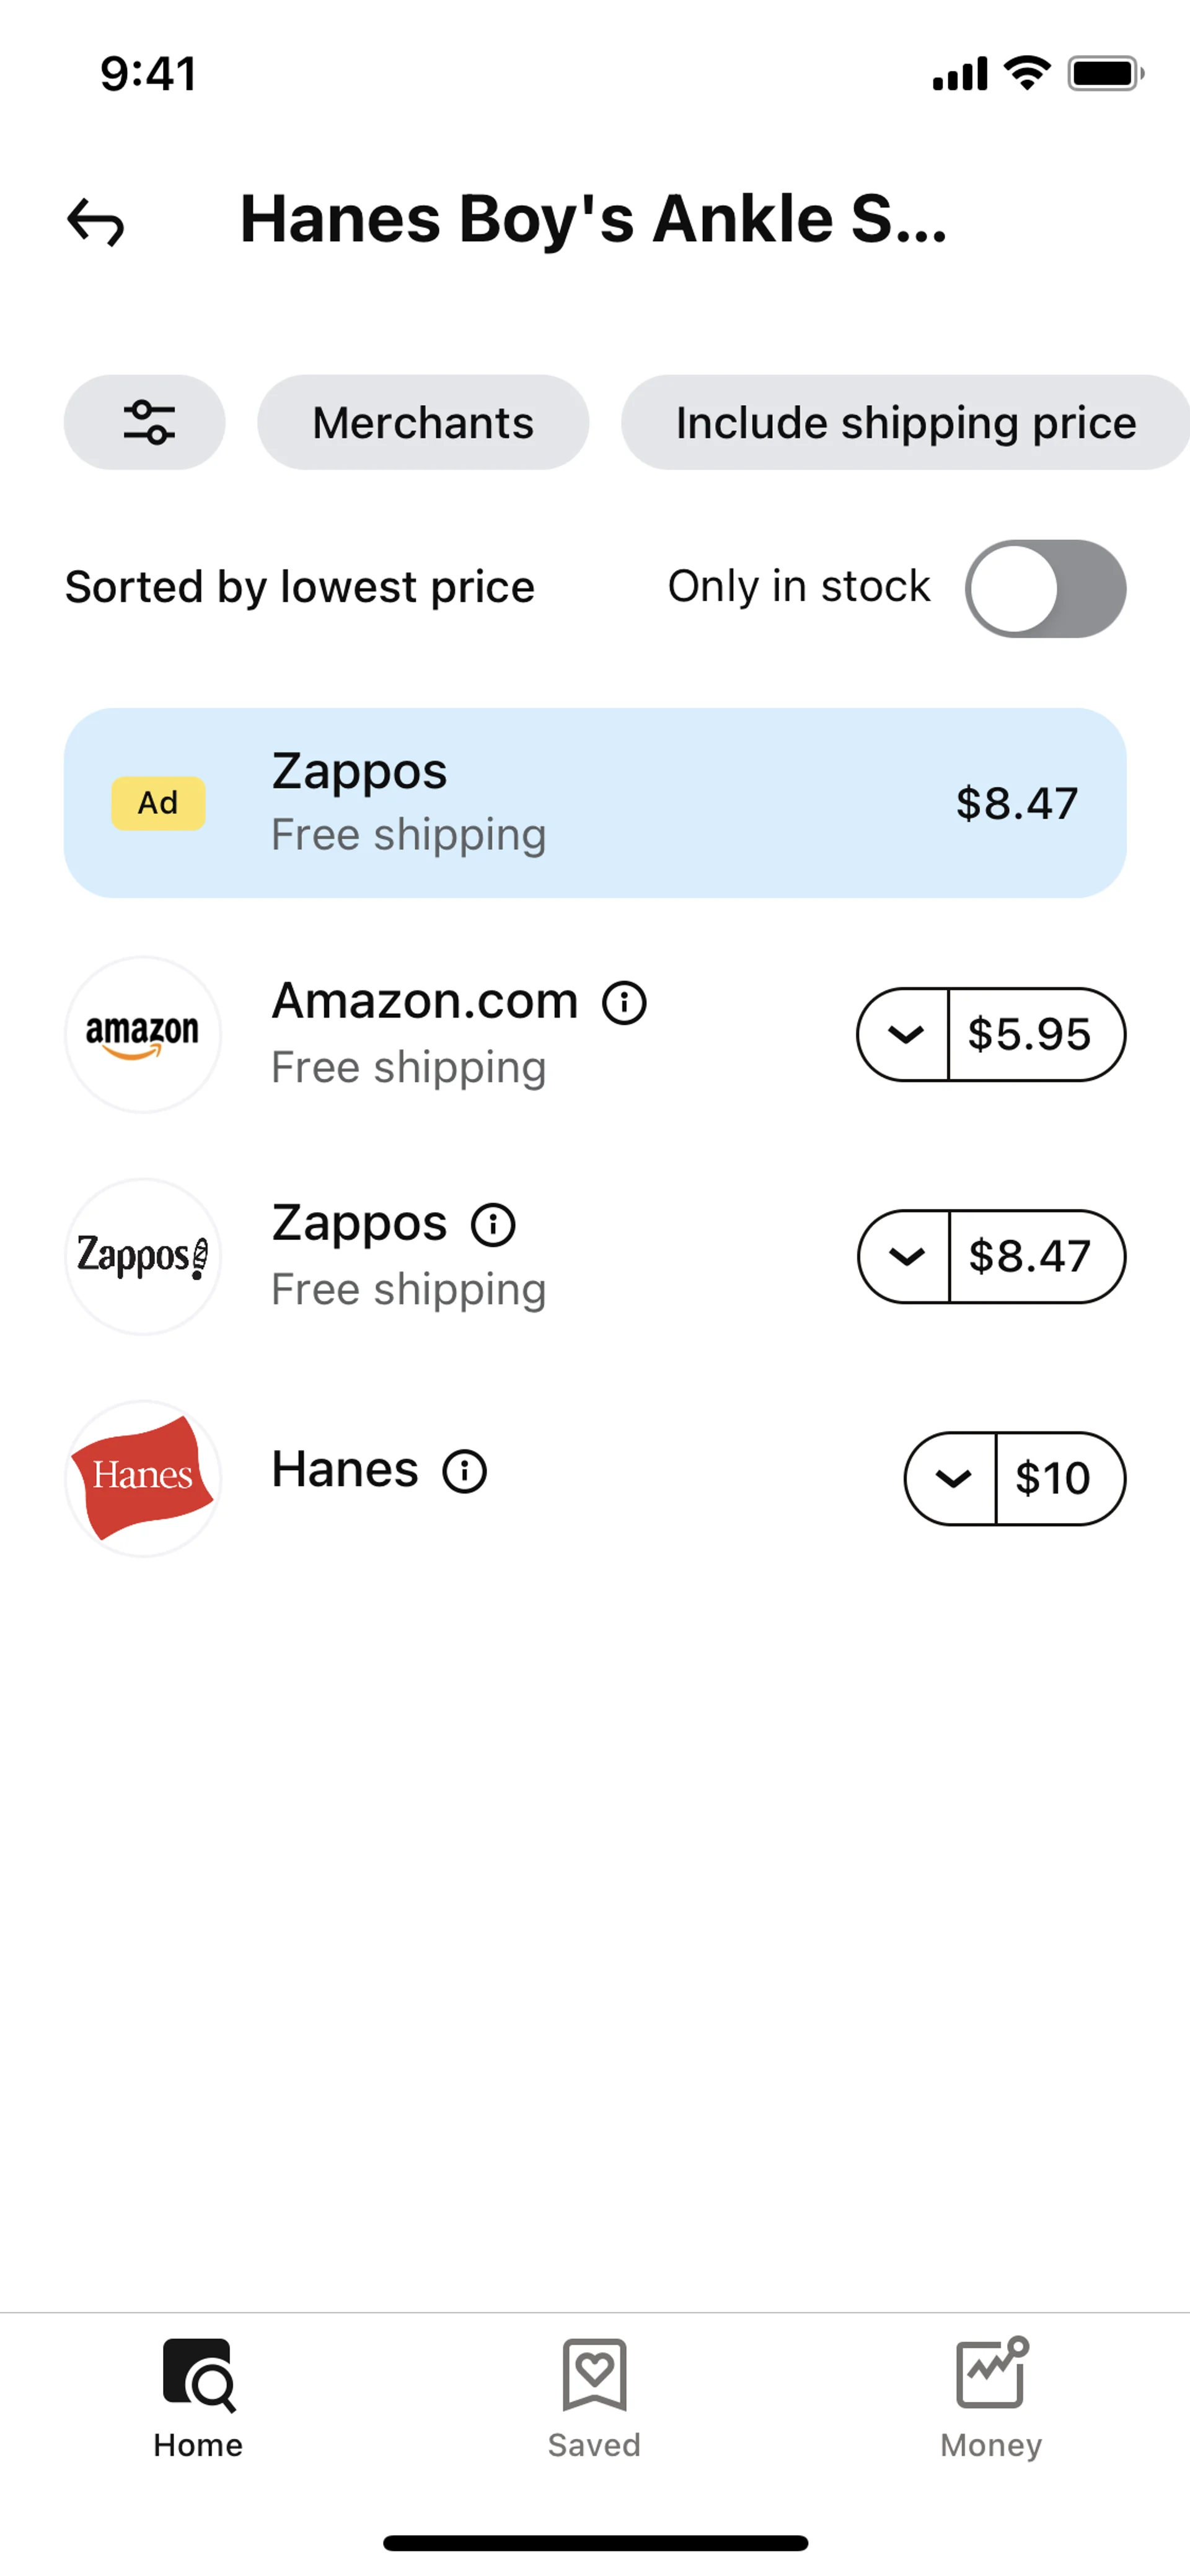Open the Merchants filter
This screenshot has height=2576, width=1190.
[x=423, y=422]
